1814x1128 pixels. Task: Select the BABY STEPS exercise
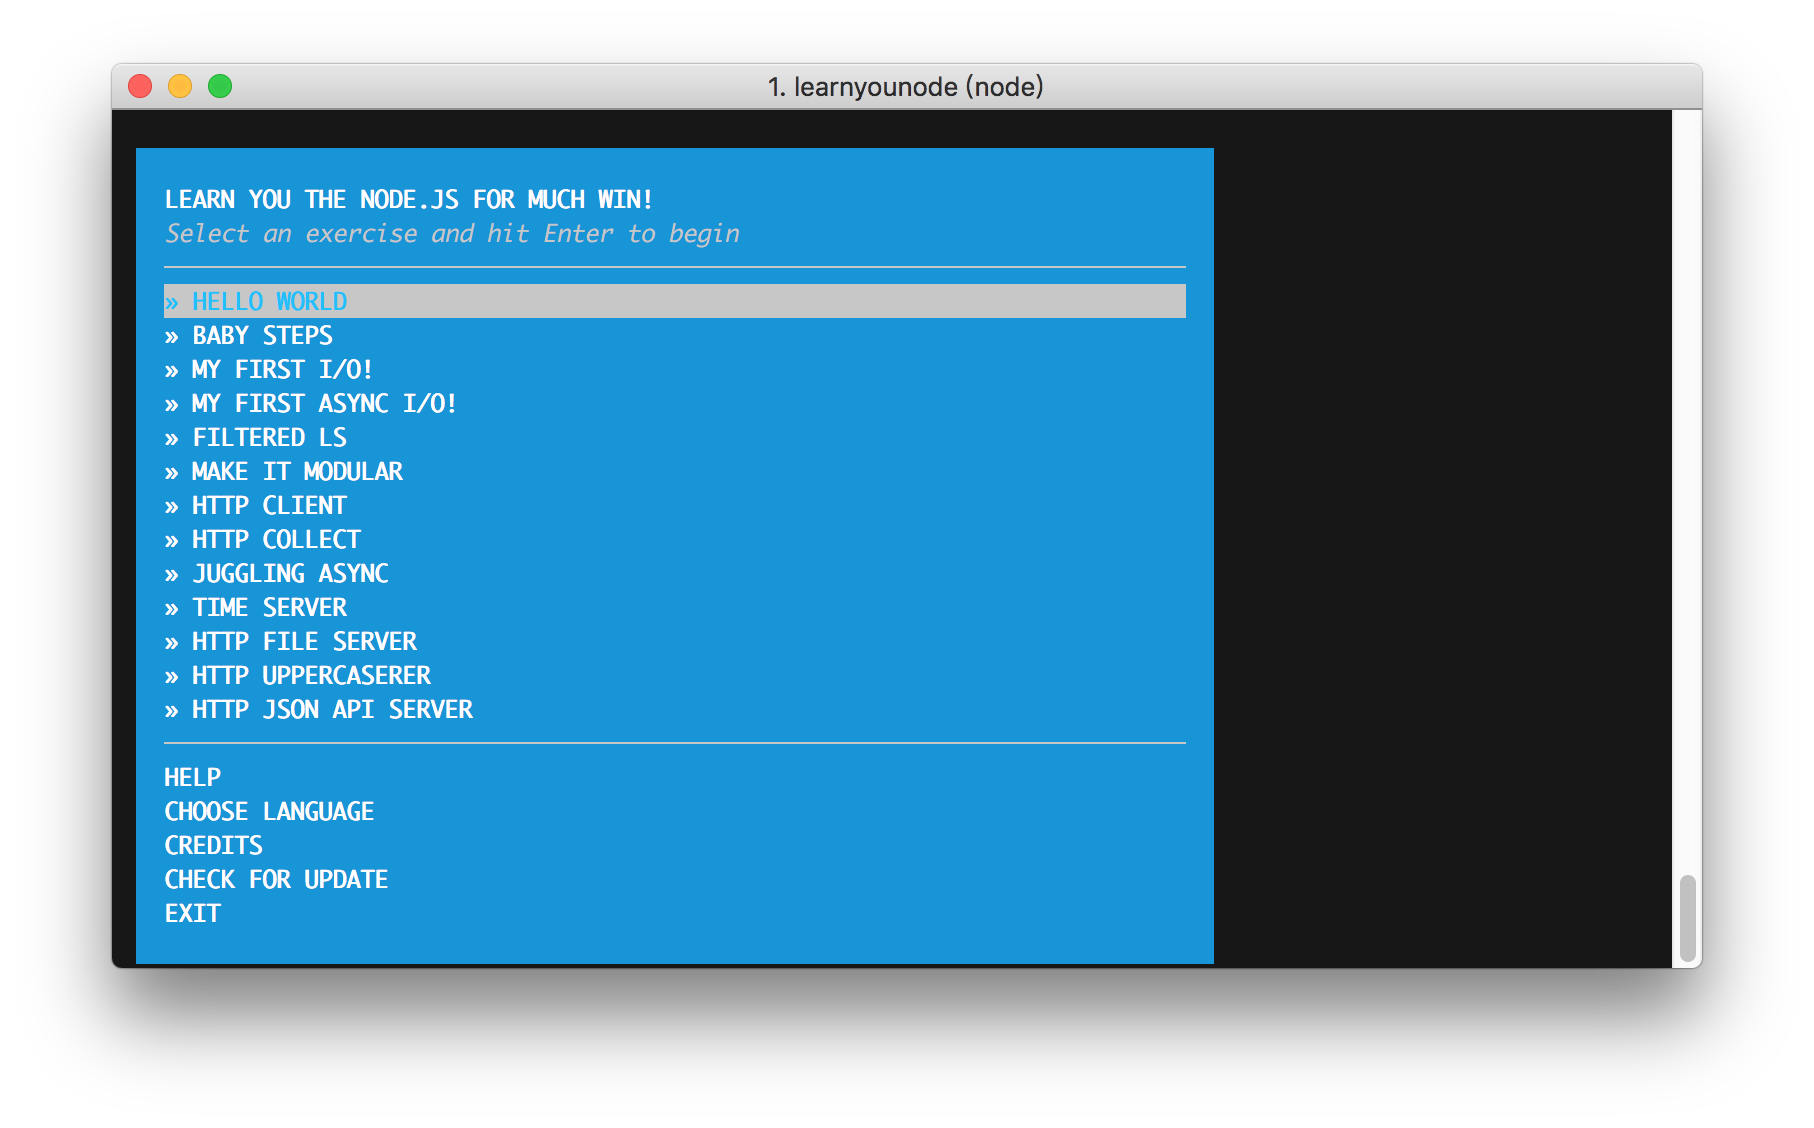(x=262, y=335)
